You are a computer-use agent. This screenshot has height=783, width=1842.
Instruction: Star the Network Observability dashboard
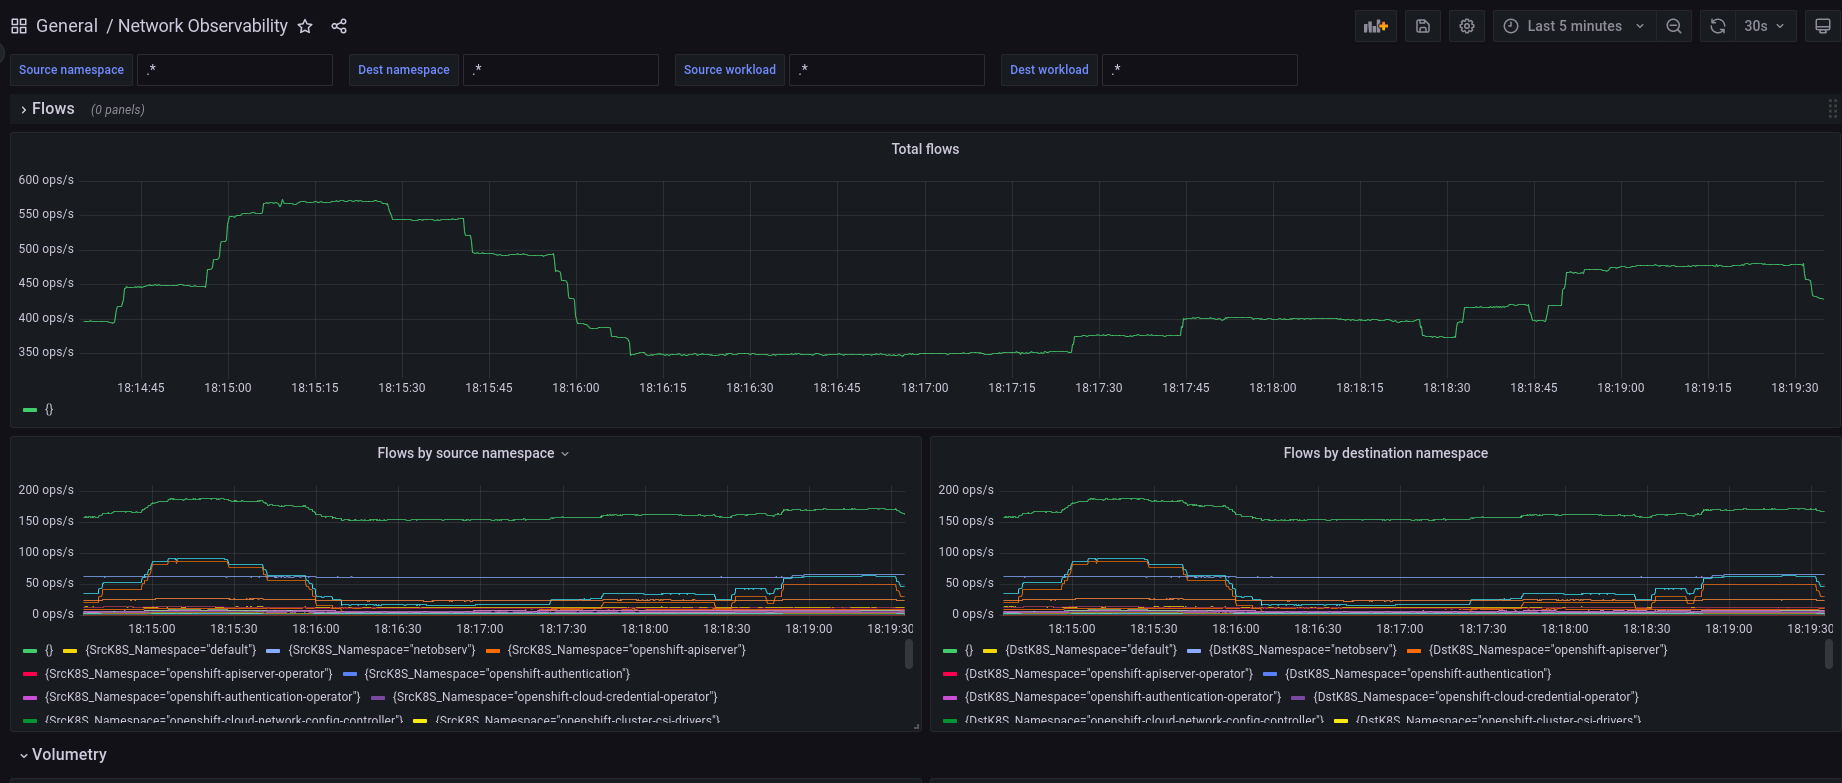click(305, 27)
